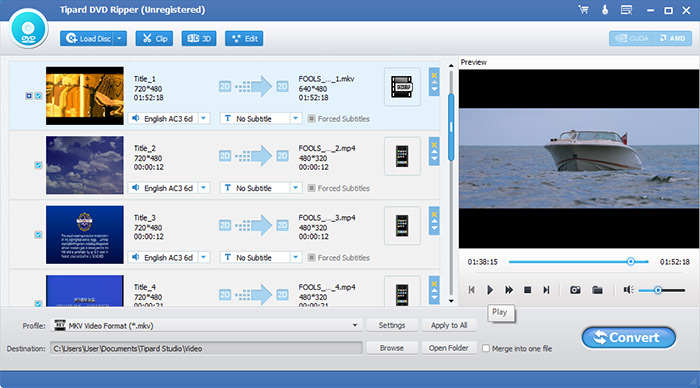Expand Title_1 chapters with plus icon

(x=29, y=96)
